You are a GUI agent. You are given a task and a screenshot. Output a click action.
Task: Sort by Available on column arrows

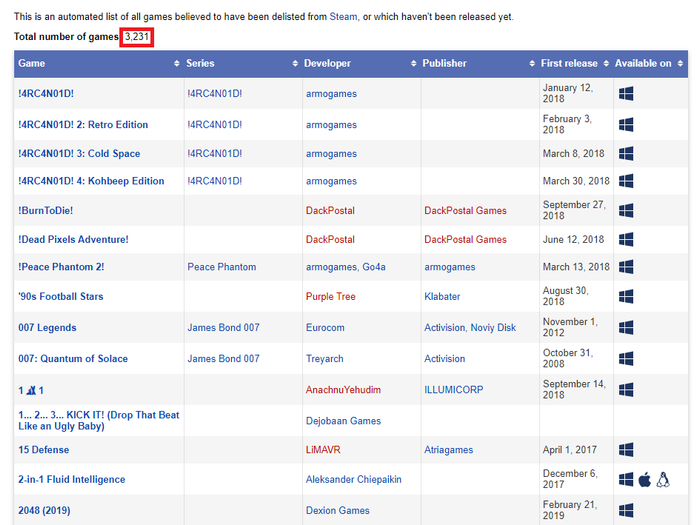[680, 63]
